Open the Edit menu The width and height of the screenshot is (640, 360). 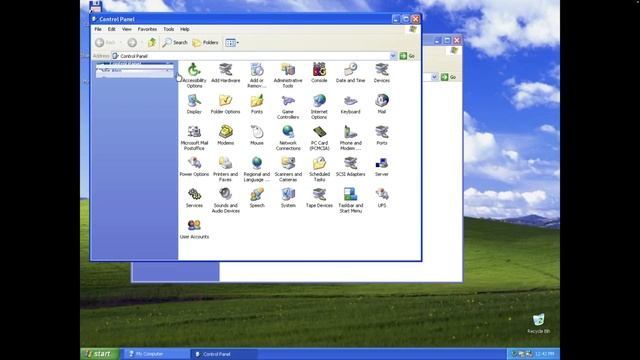pos(111,29)
